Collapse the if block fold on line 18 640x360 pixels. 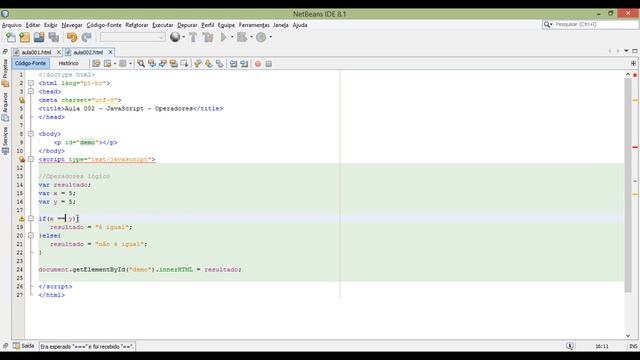point(31,219)
